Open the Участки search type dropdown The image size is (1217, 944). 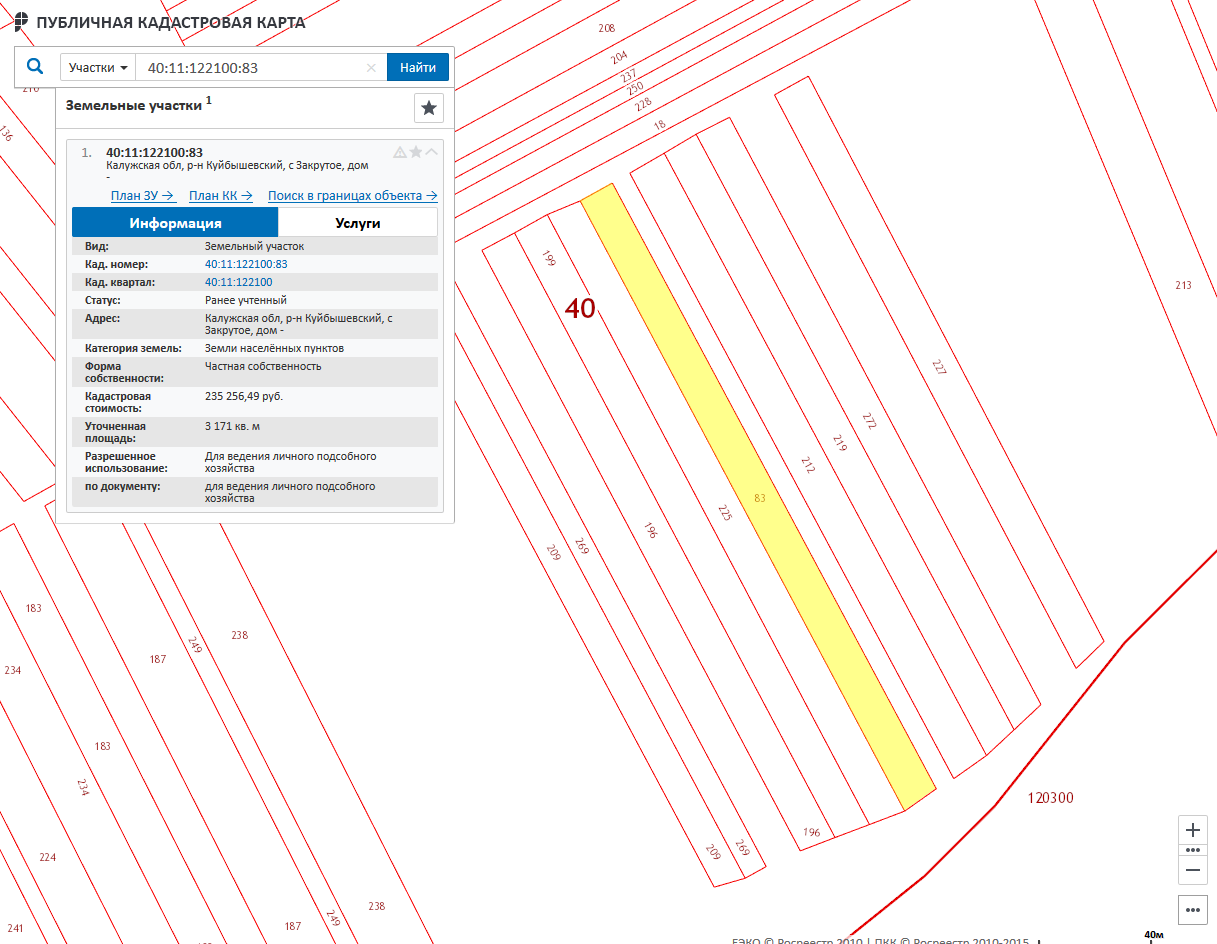coord(98,68)
